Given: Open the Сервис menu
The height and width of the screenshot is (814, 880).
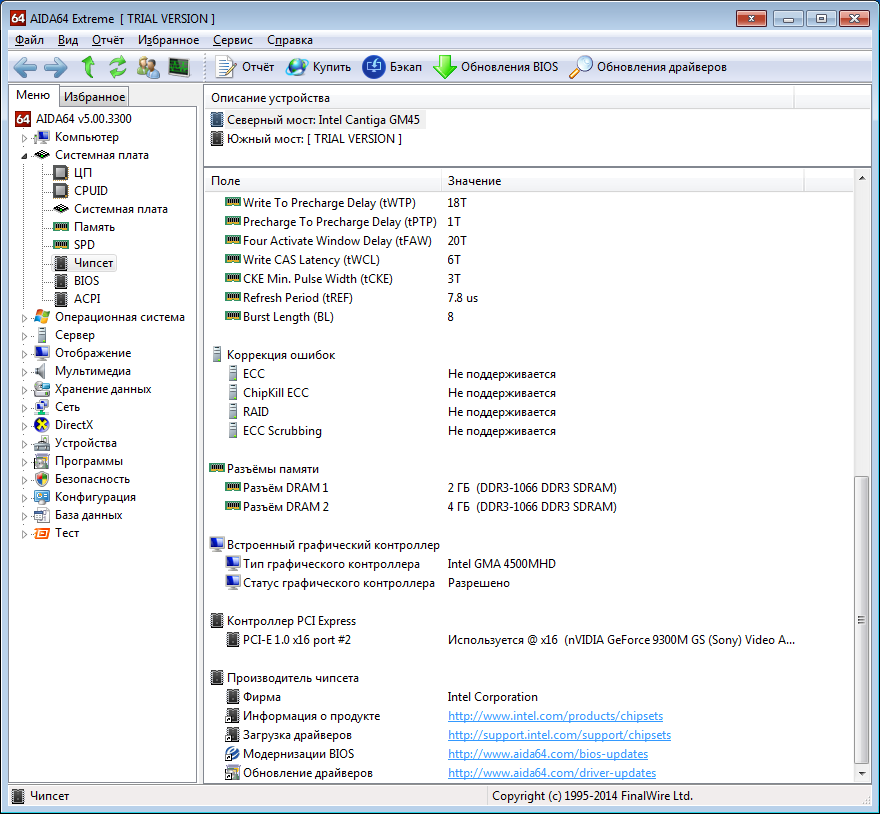Looking at the screenshot, I should [x=233, y=40].
